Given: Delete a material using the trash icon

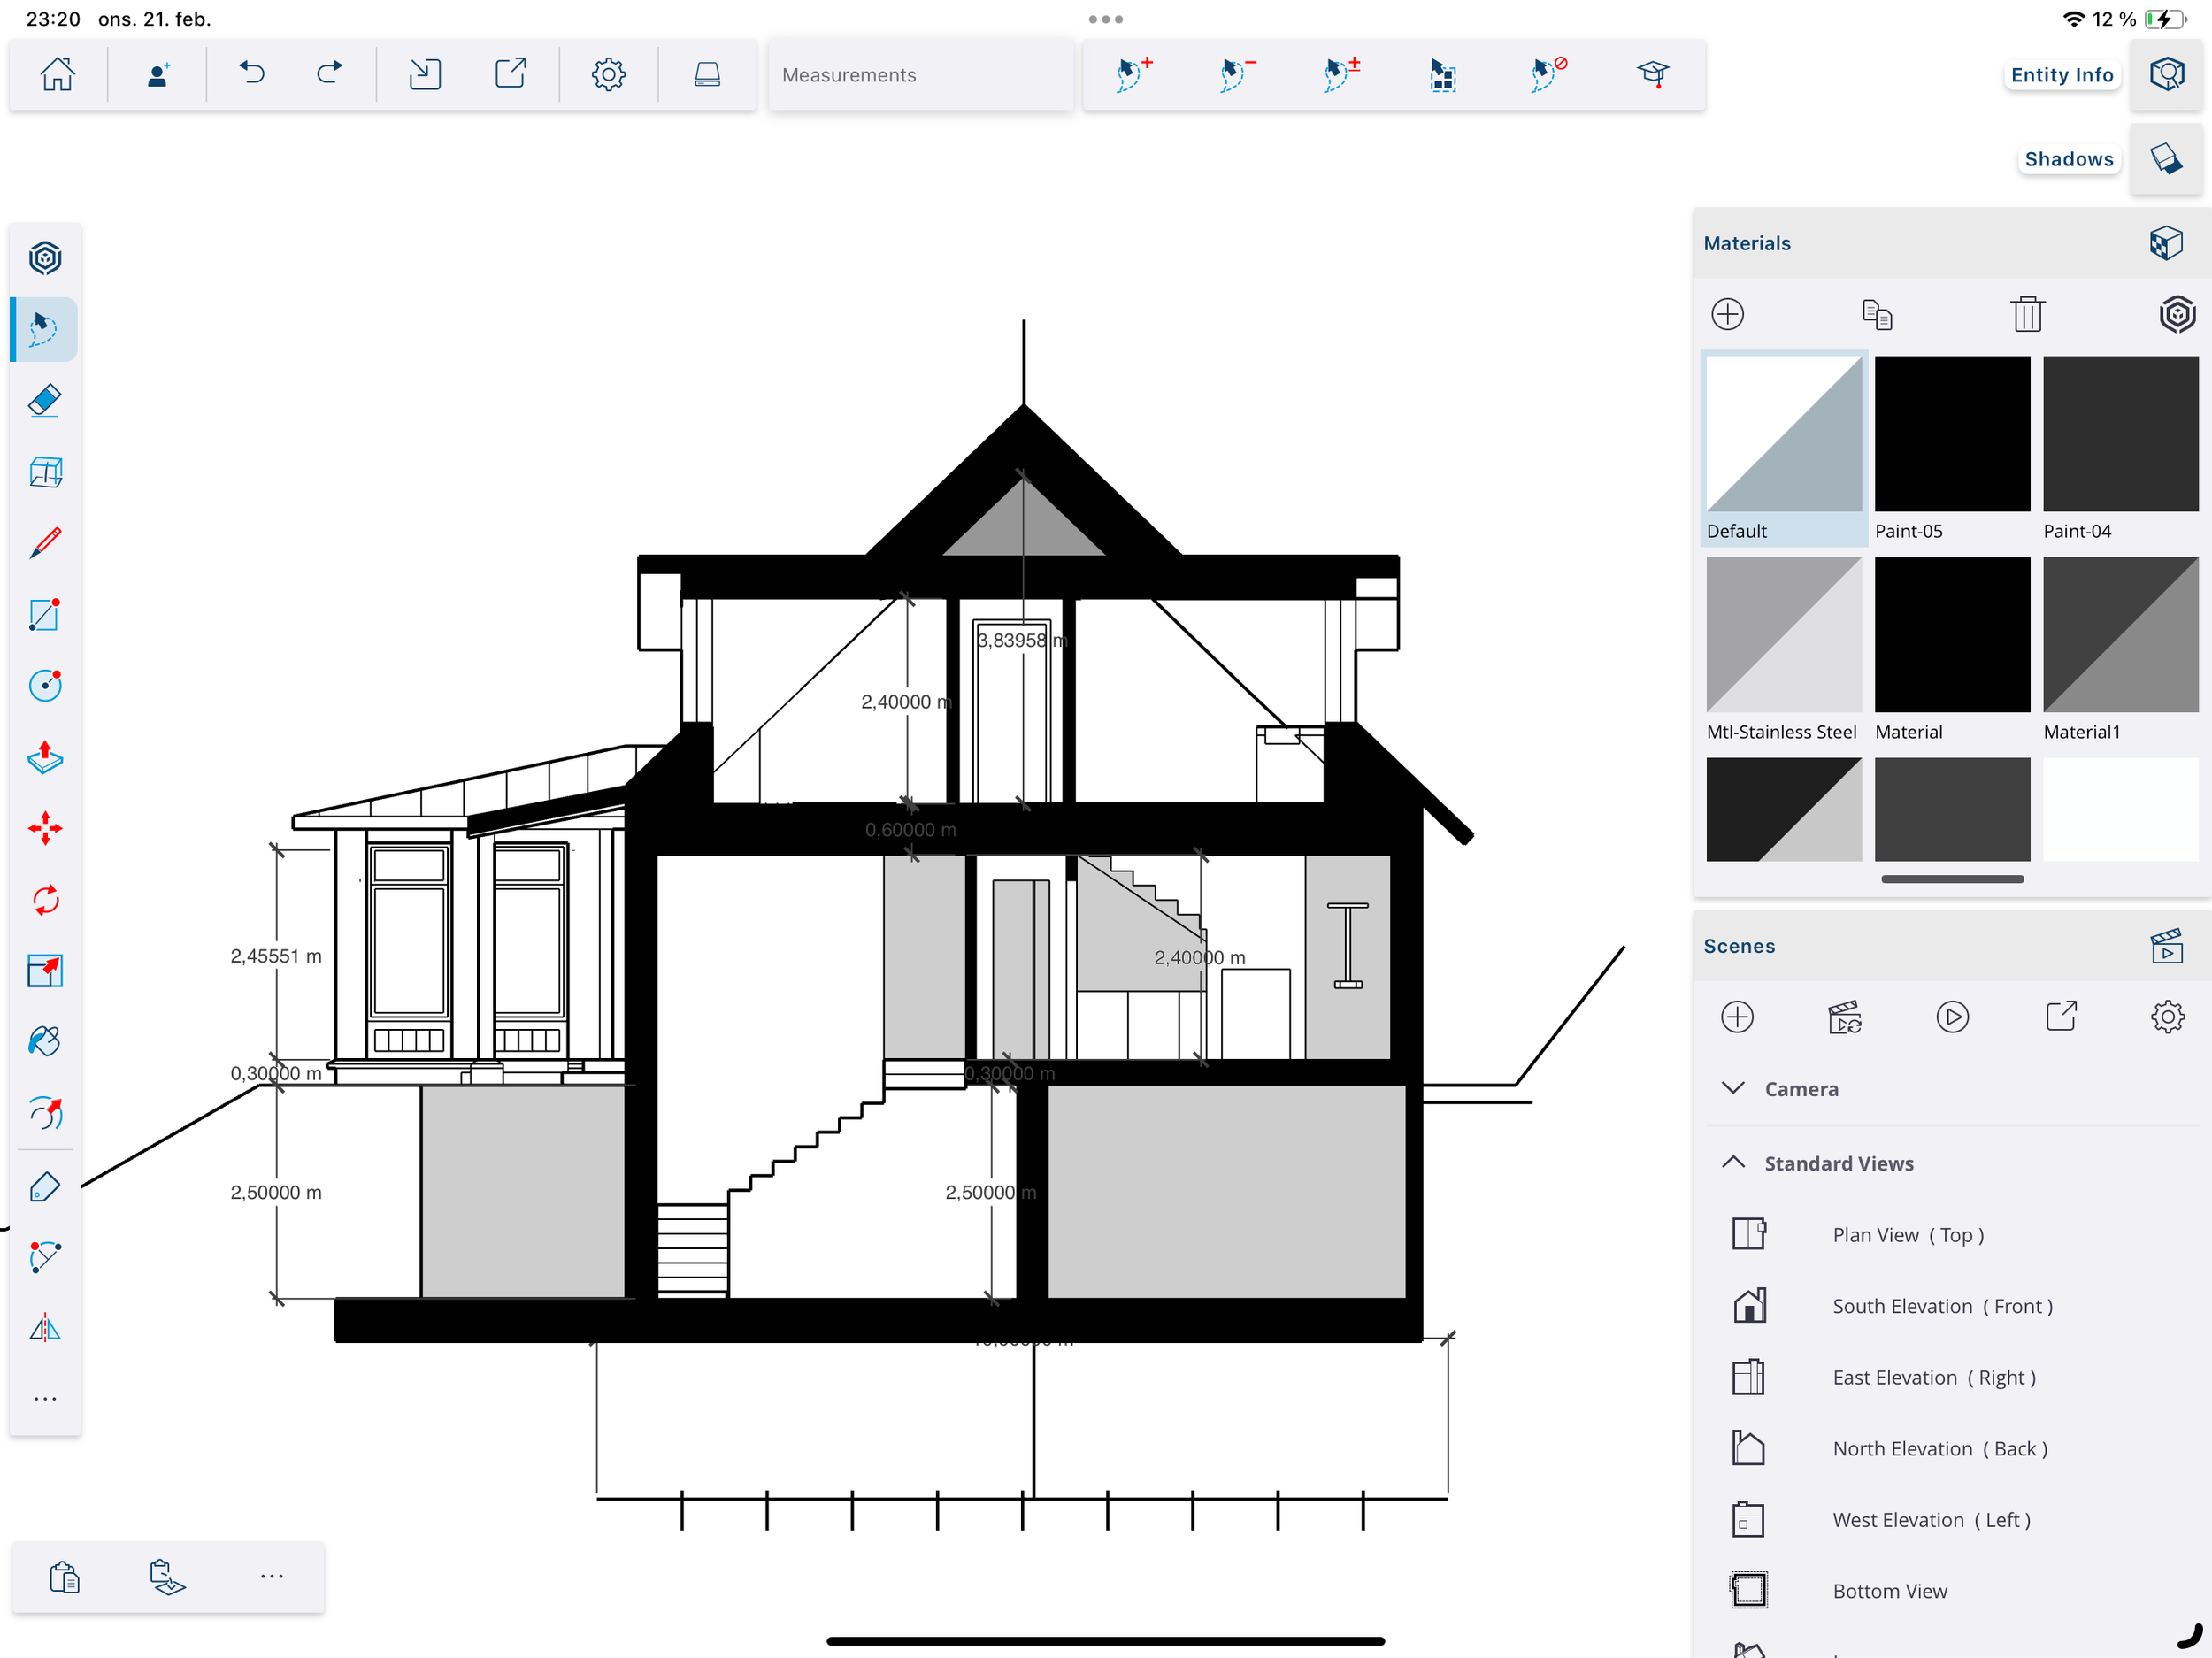Looking at the screenshot, I should [2027, 313].
